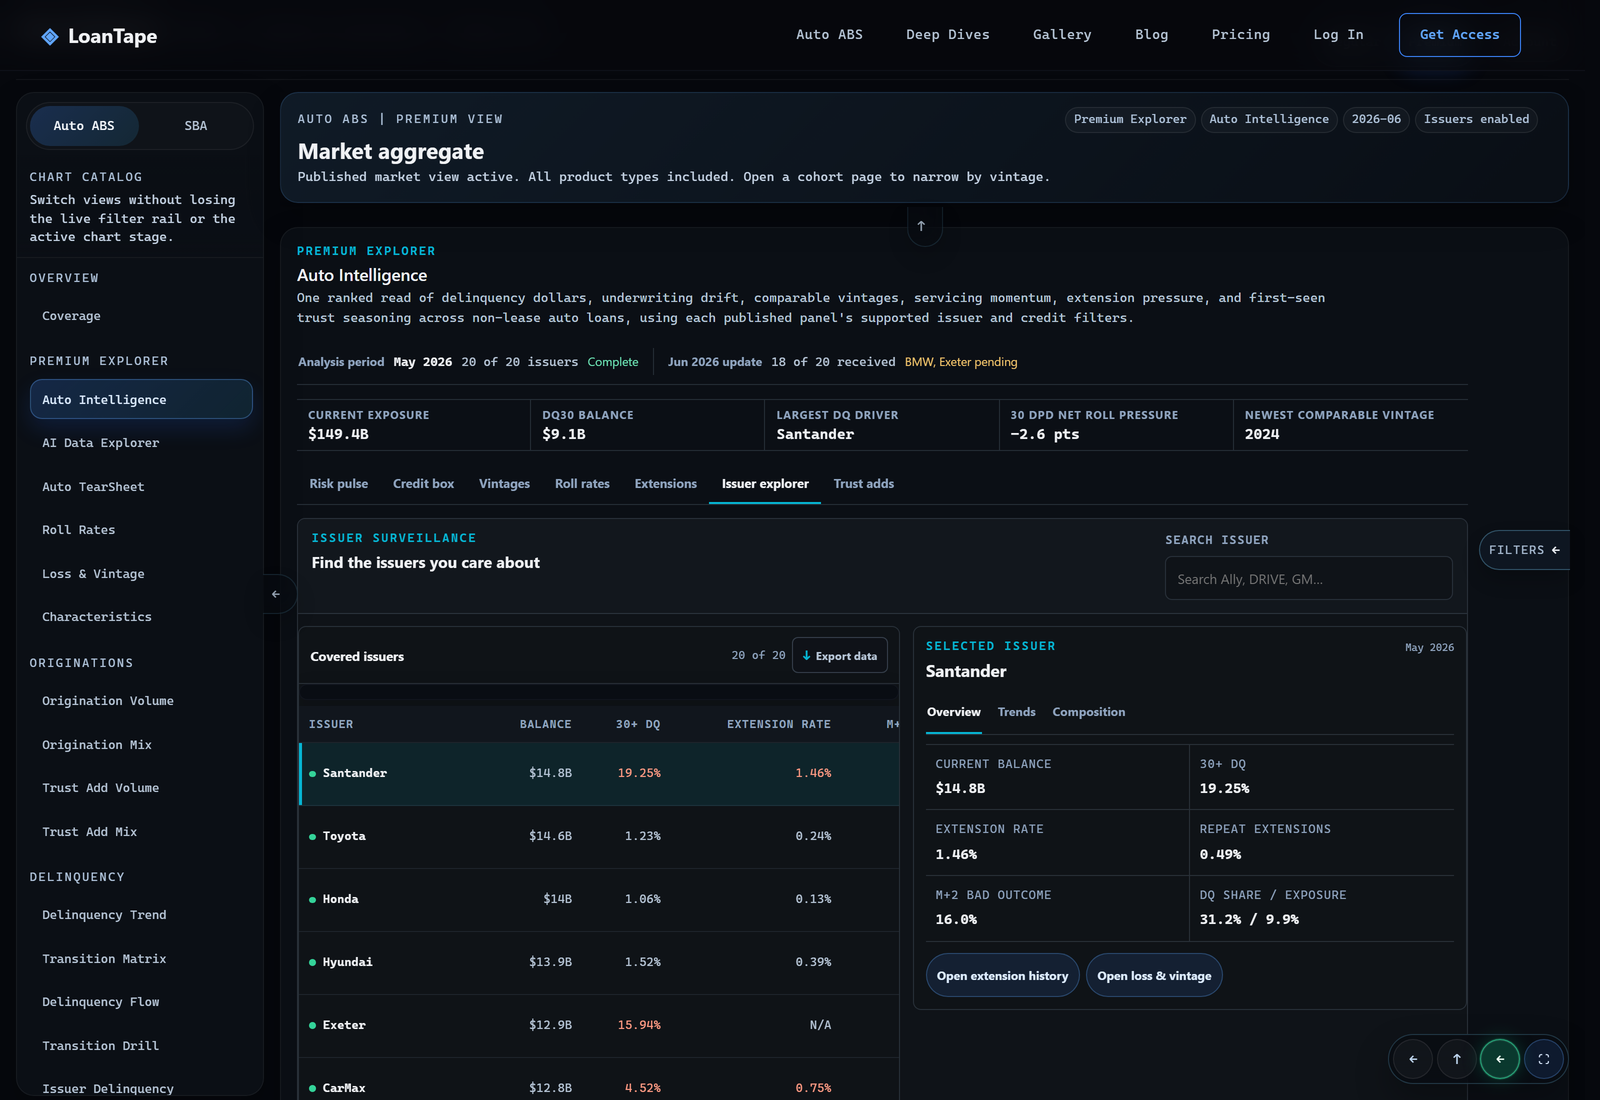Viewport: 1600px width, 1100px height.
Task: Open the Credit box tab
Action: [x=423, y=484]
